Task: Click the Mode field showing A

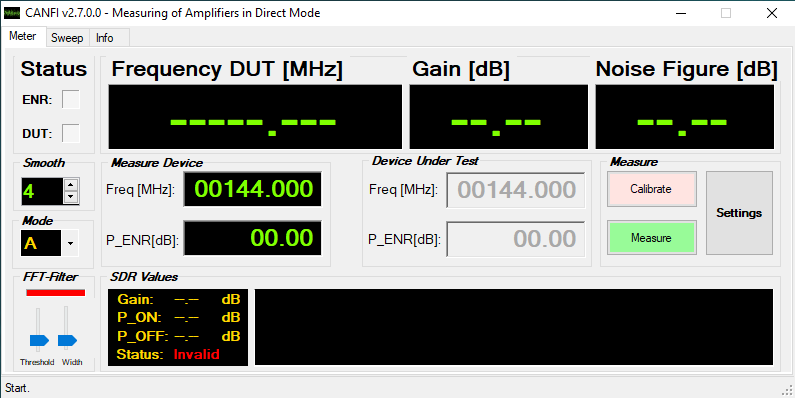Action: (42, 243)
